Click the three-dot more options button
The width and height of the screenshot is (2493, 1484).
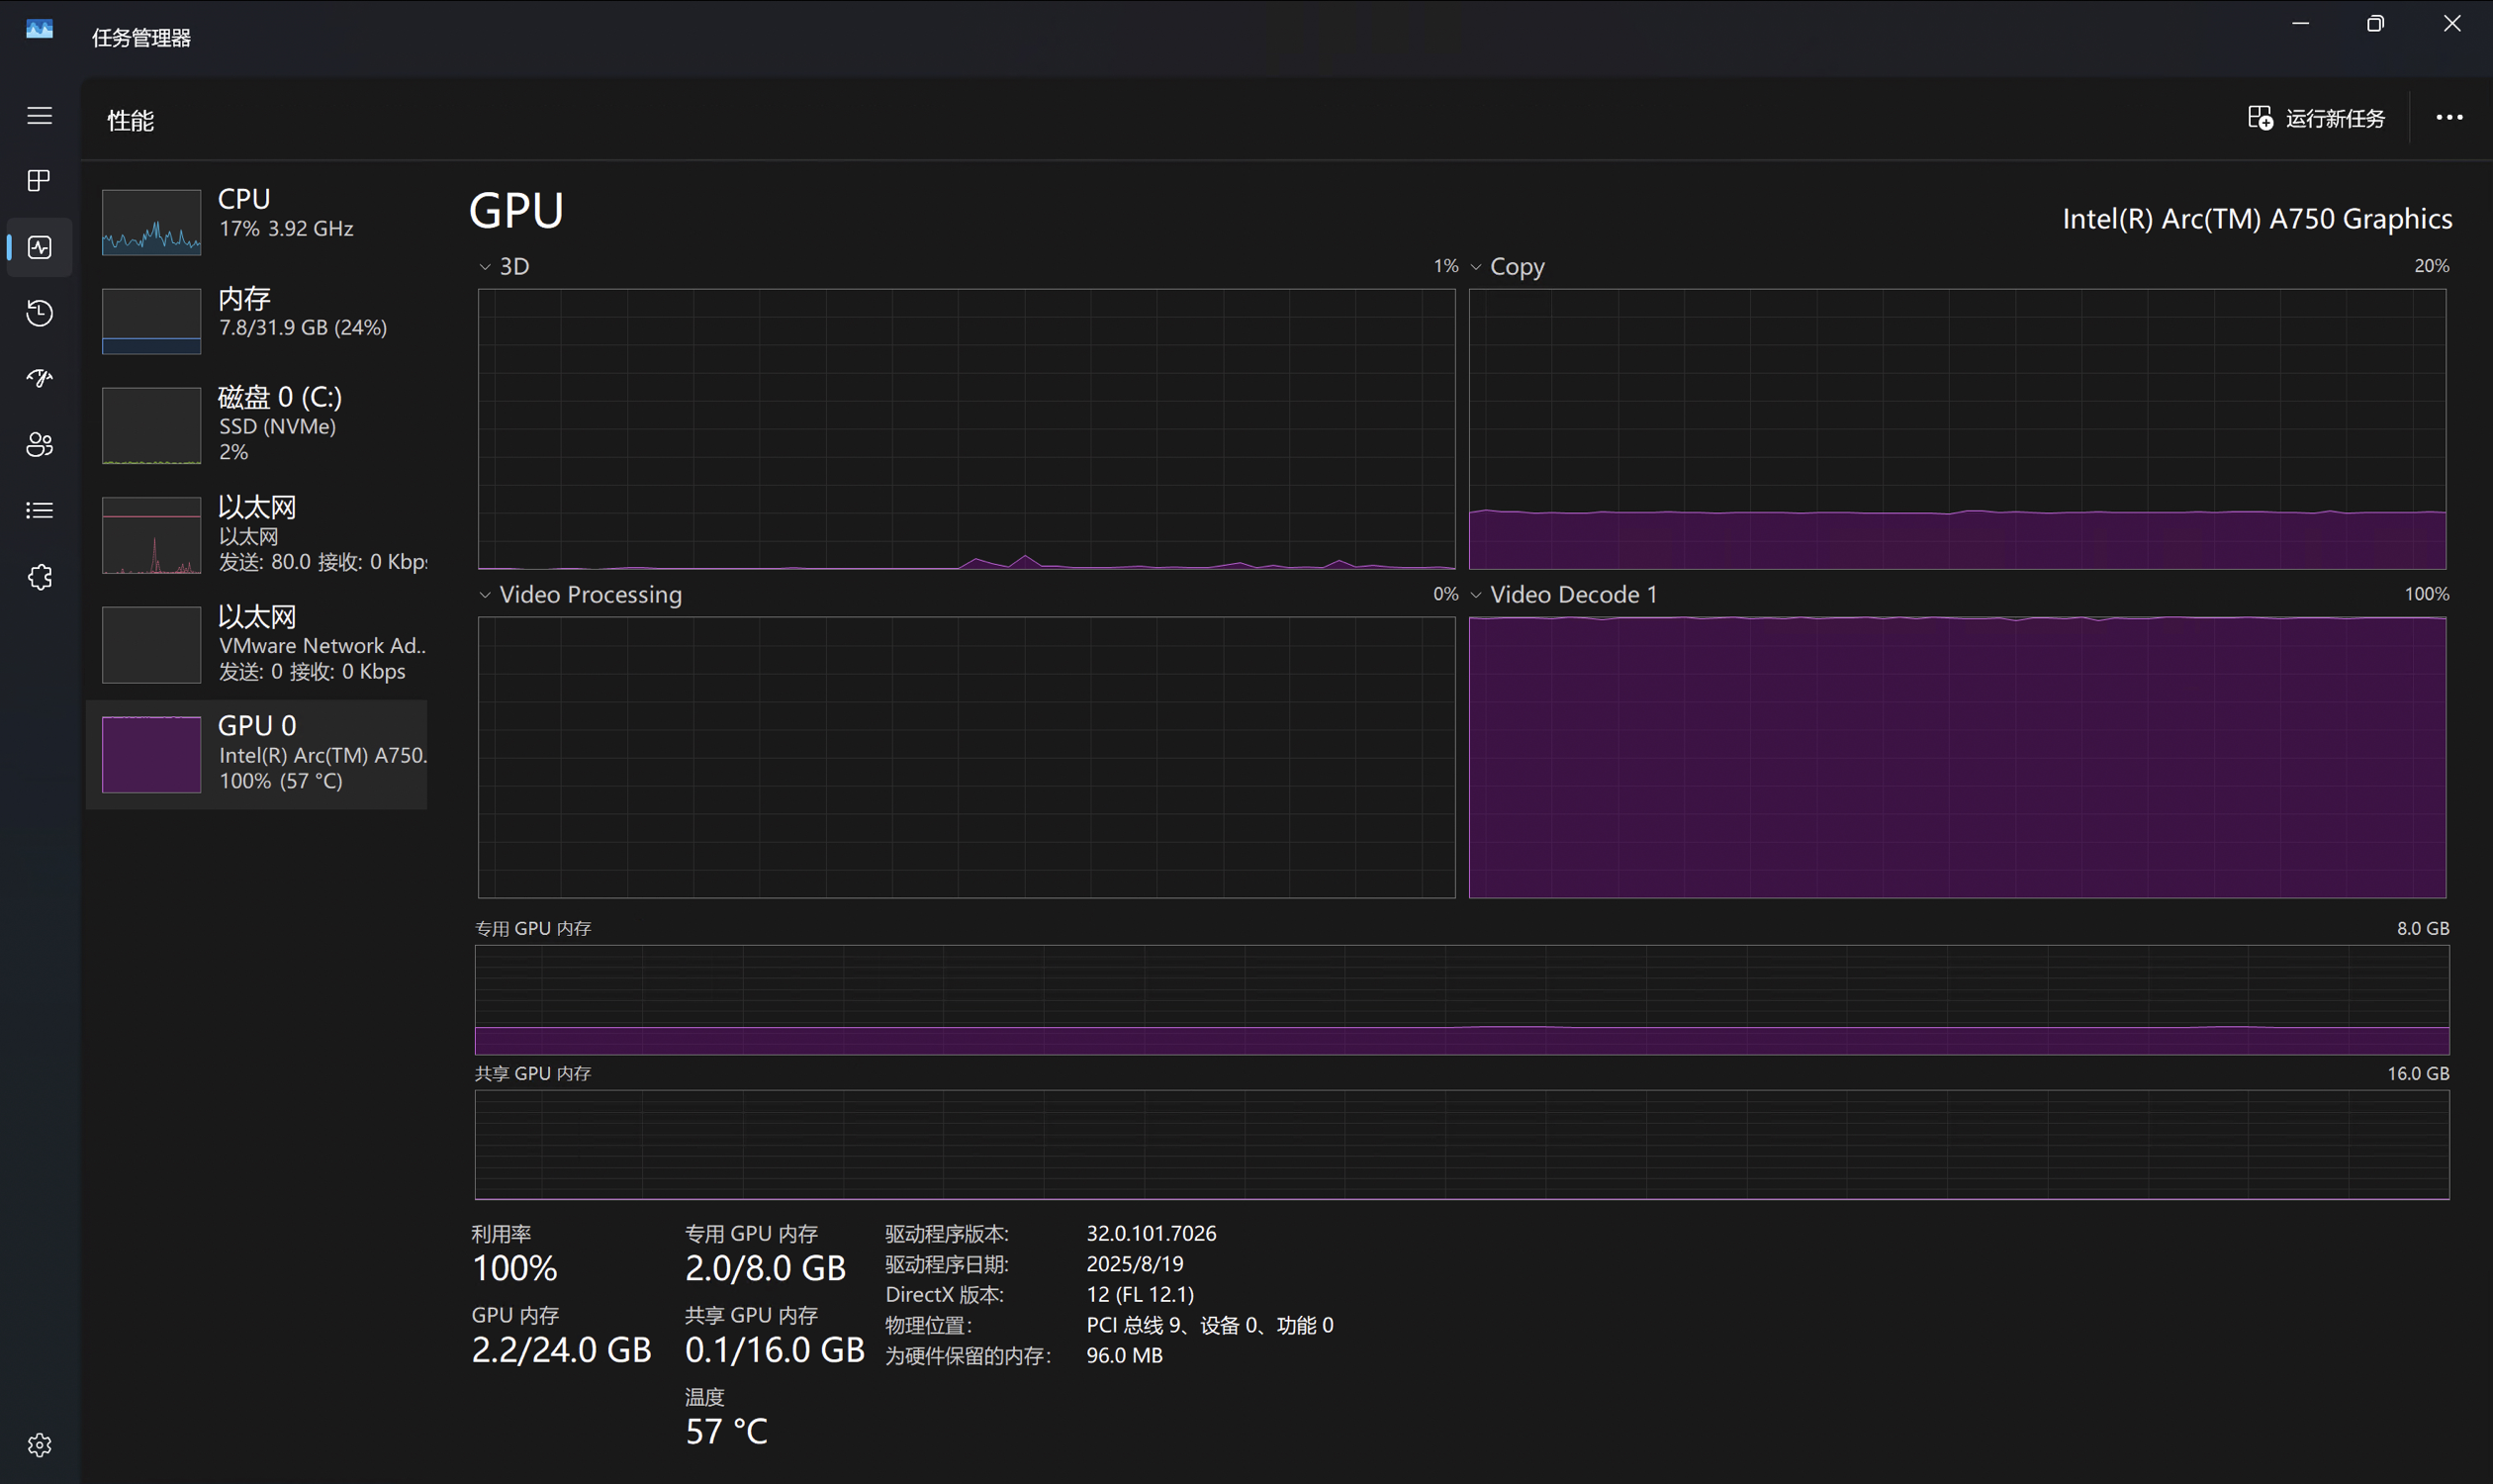[x=2449, y=118]
